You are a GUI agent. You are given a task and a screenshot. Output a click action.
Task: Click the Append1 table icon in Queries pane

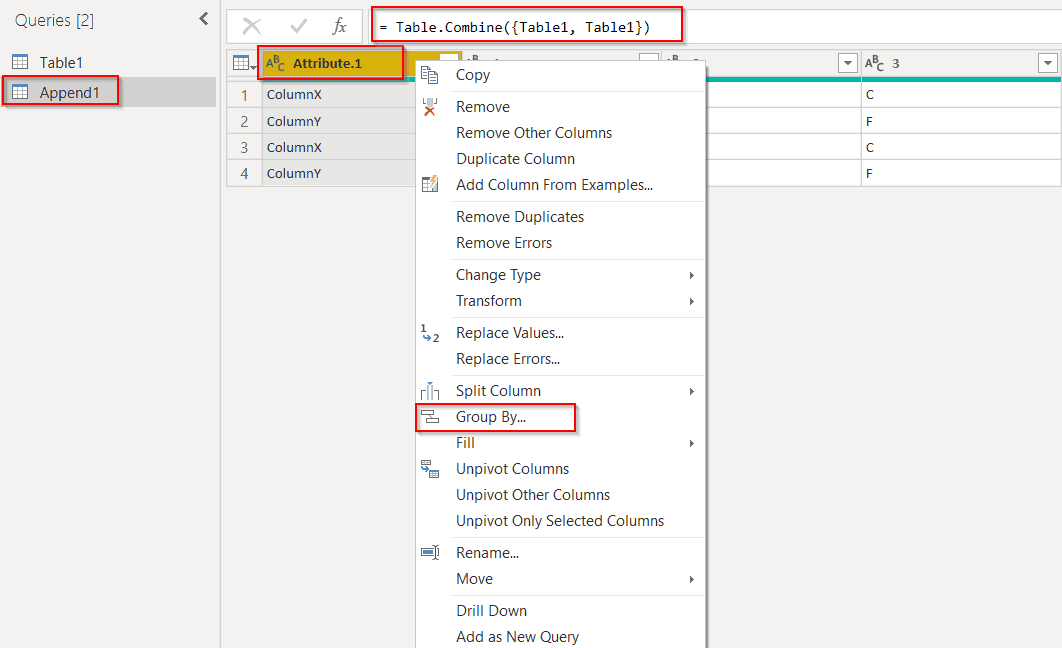[x=21, y=91]
